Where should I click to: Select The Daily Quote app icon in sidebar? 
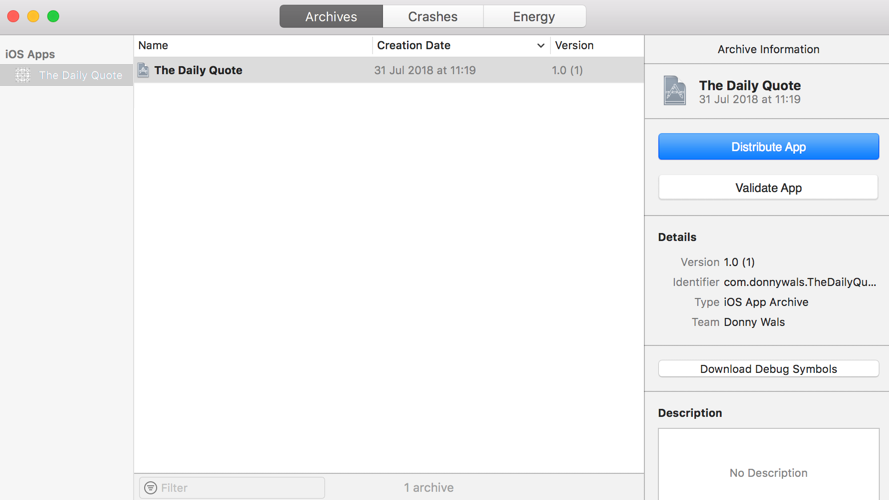coord(23,75)
